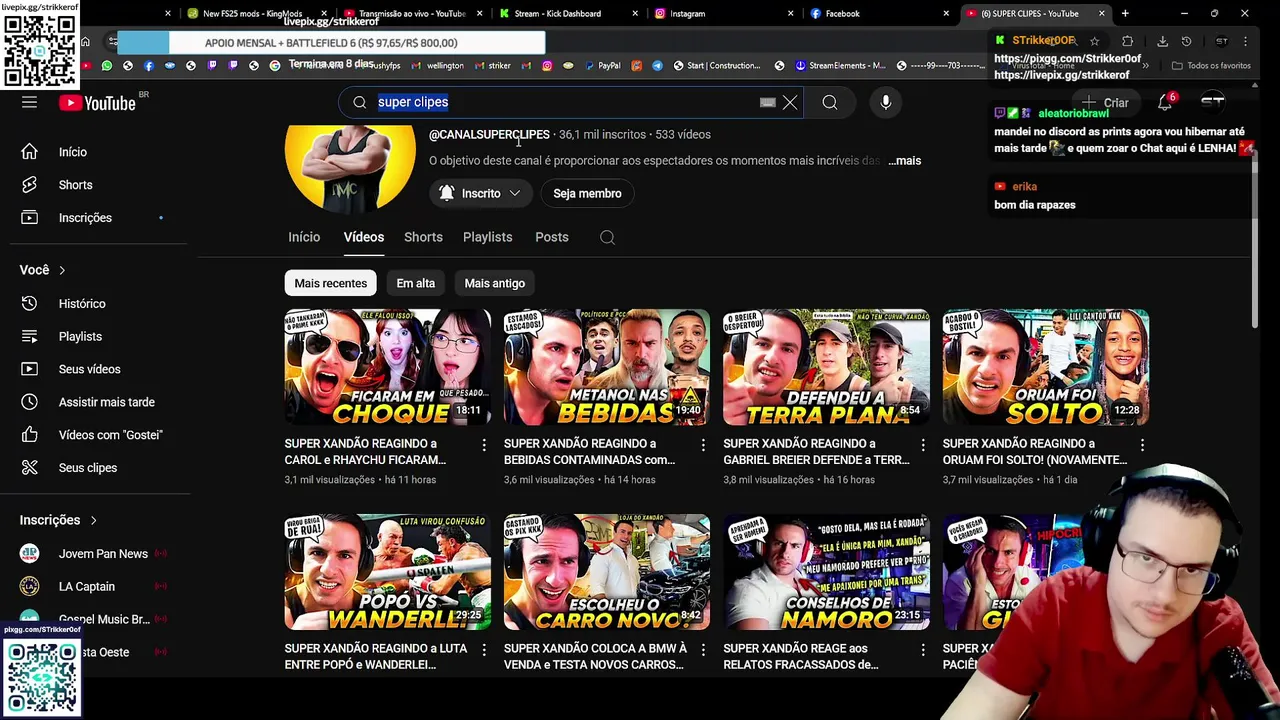Switch to the Stream - Kick Dashboard browser tab
Screen dimensions: 1280x720
(566, 14)
